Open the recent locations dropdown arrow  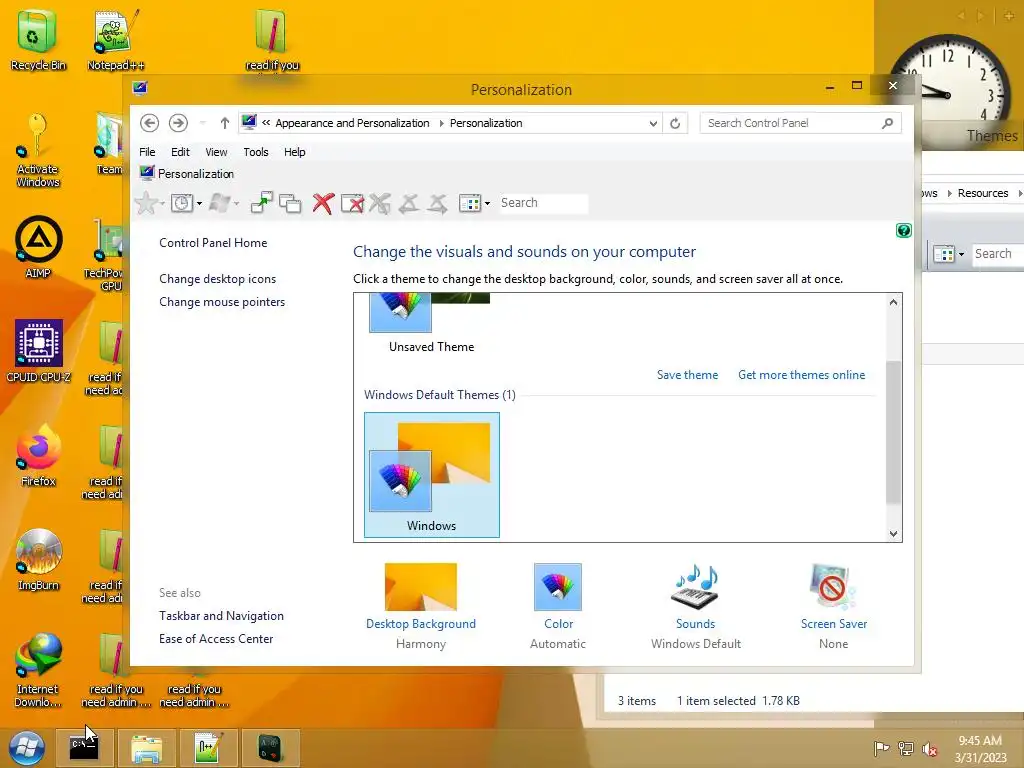tap(202, 123)
